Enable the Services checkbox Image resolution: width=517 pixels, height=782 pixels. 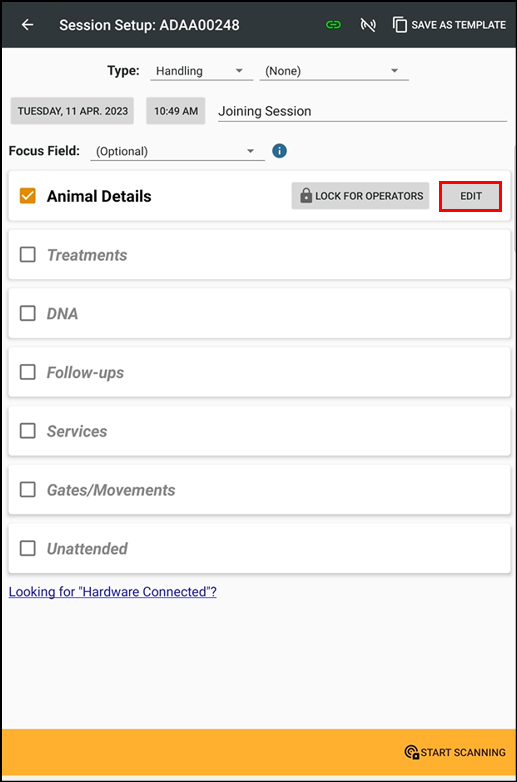pyautogui.click(x=27, y=431)
